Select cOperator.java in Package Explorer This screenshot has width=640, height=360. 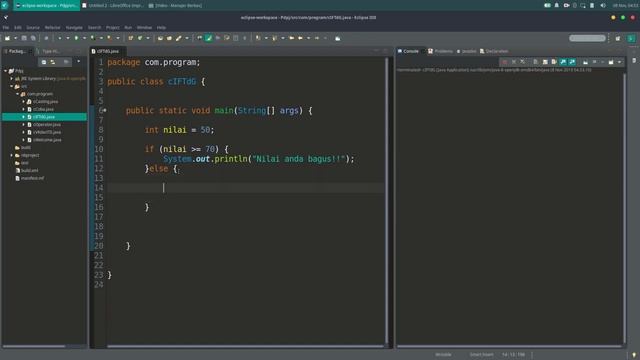(x=47, y=124)
